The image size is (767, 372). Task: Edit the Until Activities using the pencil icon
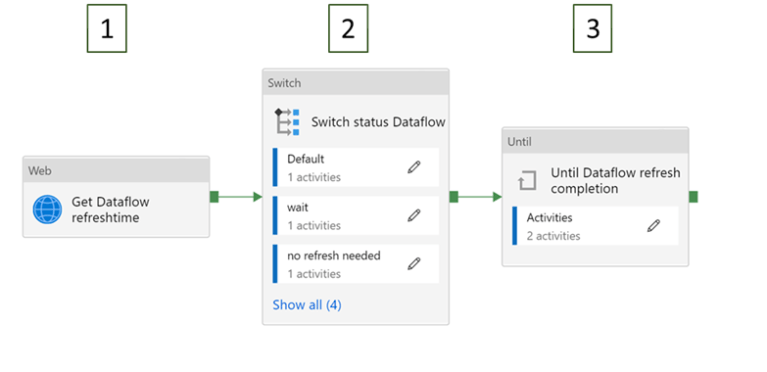tap(654, 226)
